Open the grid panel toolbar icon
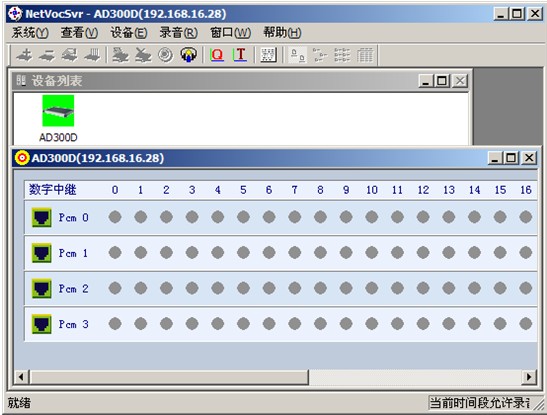Image resolution: width=547 pixels, height=415 pixels. coord(268,55)
